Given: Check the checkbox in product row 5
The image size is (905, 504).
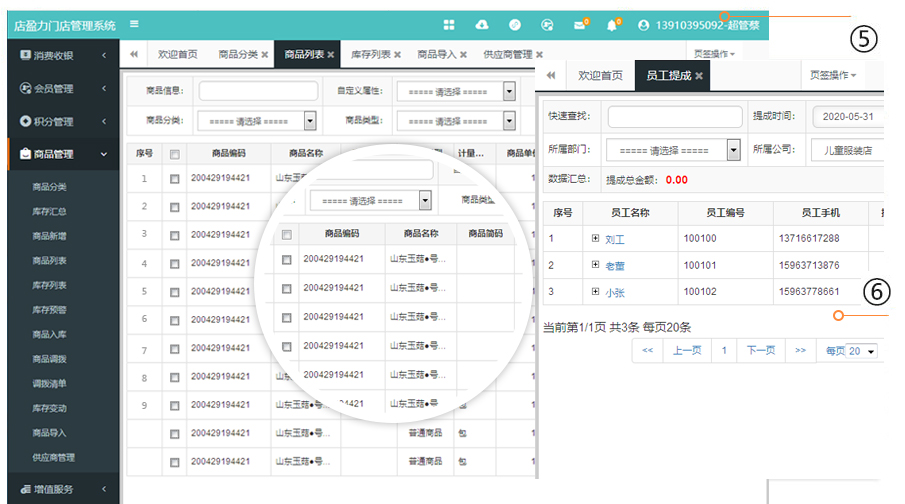Looking at the screenshot, I should [174, 292].
